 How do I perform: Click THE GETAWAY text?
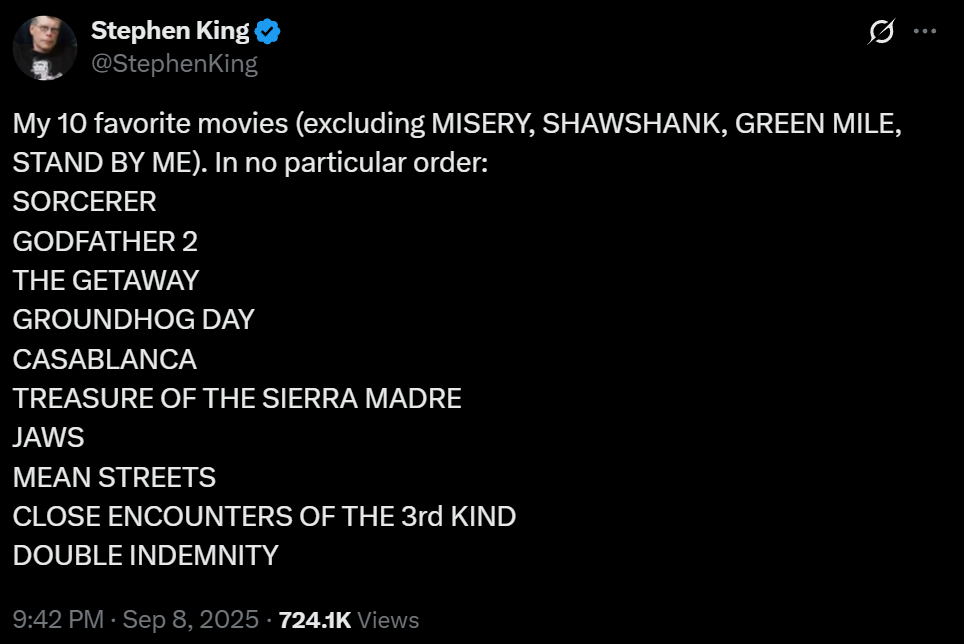tap(104, 280)
